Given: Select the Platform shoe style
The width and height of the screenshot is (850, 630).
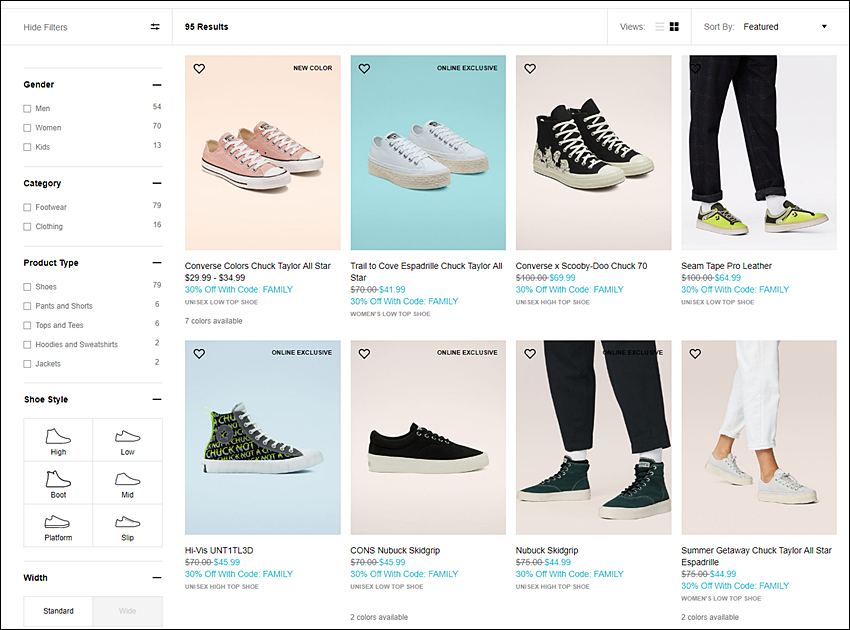Looking at the screenshot, I should (58, 525).
